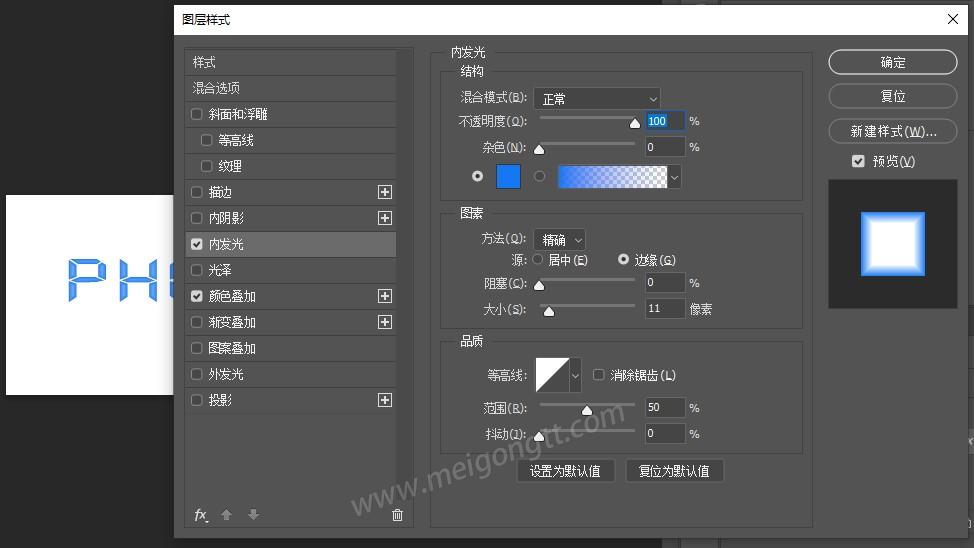The height and width of the screenshot is (548, 974).
Task: Add another stroke effect with 描边 plus icon
Action: pos(385,192)
